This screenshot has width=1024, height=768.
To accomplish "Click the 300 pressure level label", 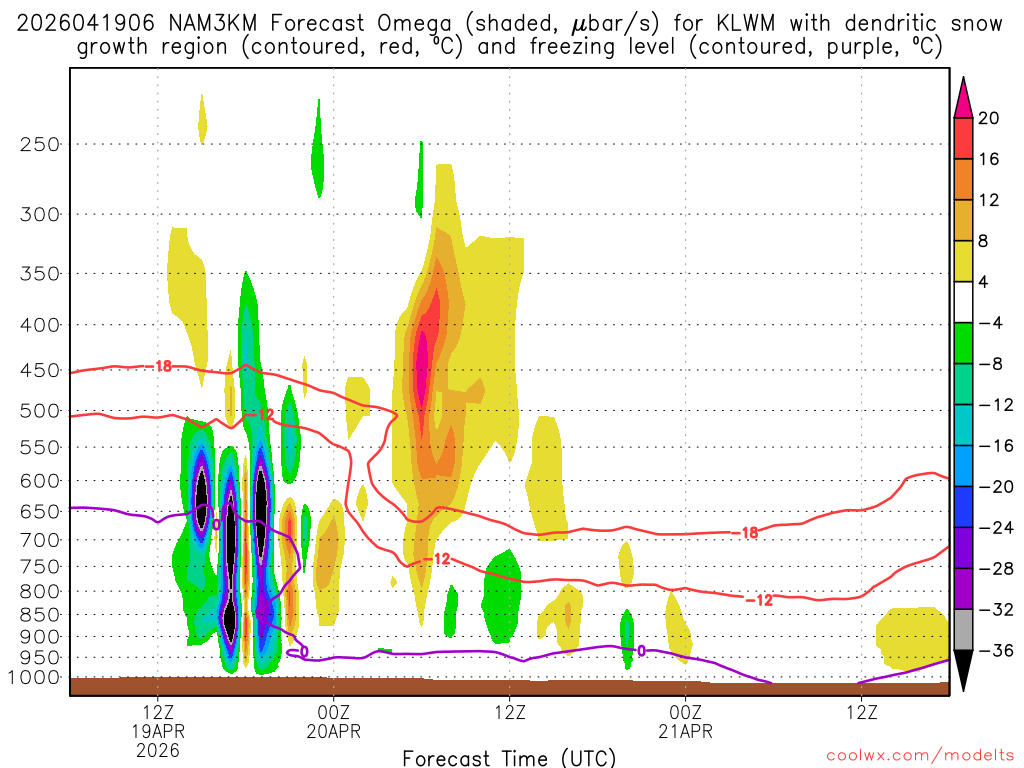I will 40,214.
